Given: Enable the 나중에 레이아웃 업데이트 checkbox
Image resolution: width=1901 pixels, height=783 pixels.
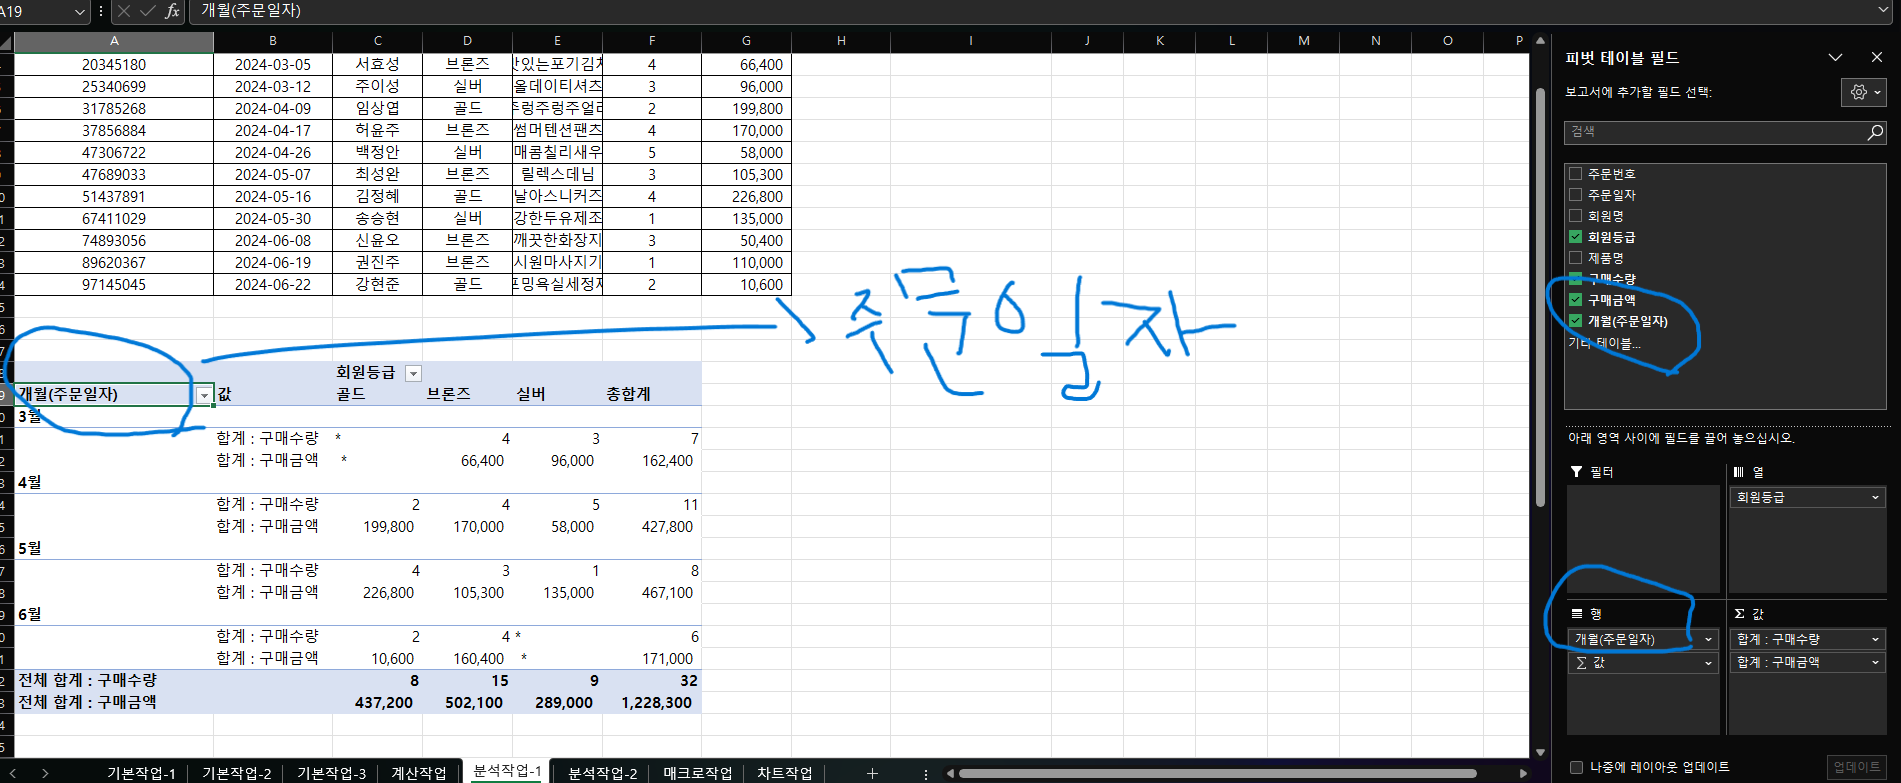Looking at the screenshot, I should click(x=1576, y=767).
